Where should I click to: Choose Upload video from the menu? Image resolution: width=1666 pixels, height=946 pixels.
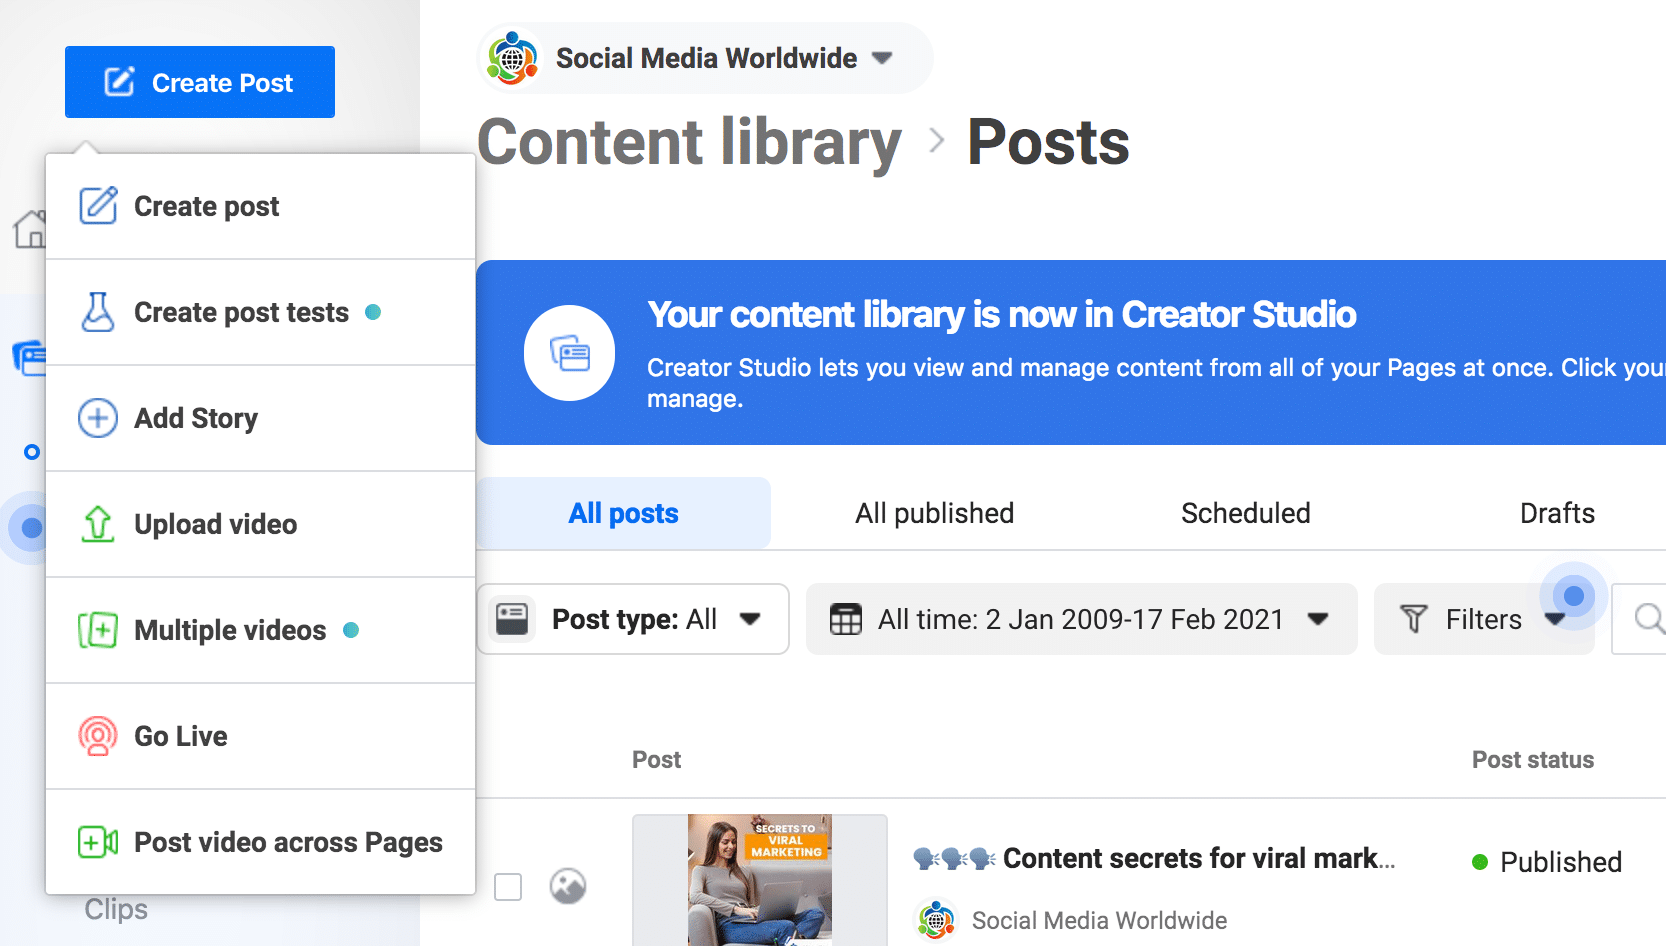coord(260,524)
